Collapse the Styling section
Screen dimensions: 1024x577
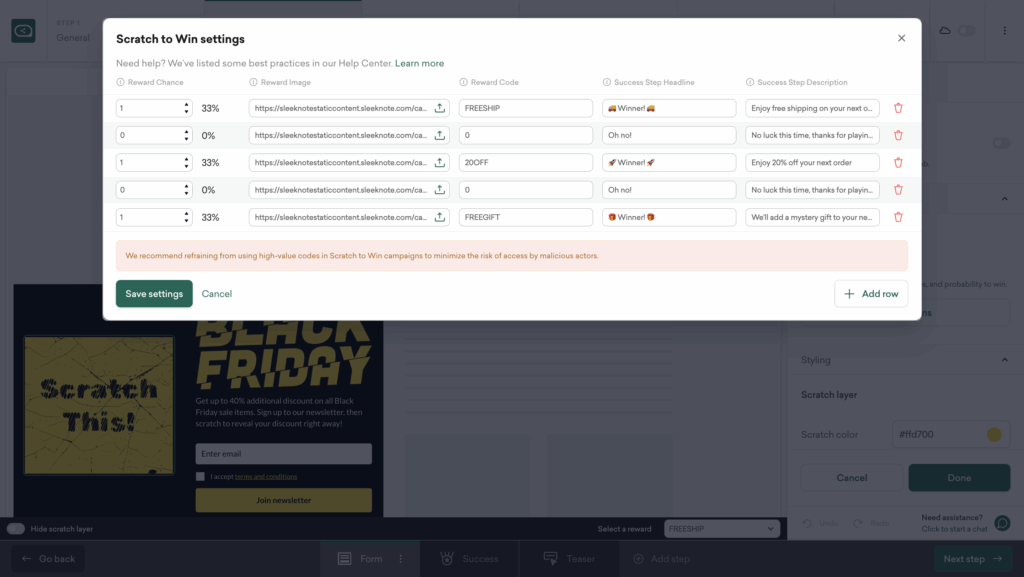click(x=1004, y=360)
